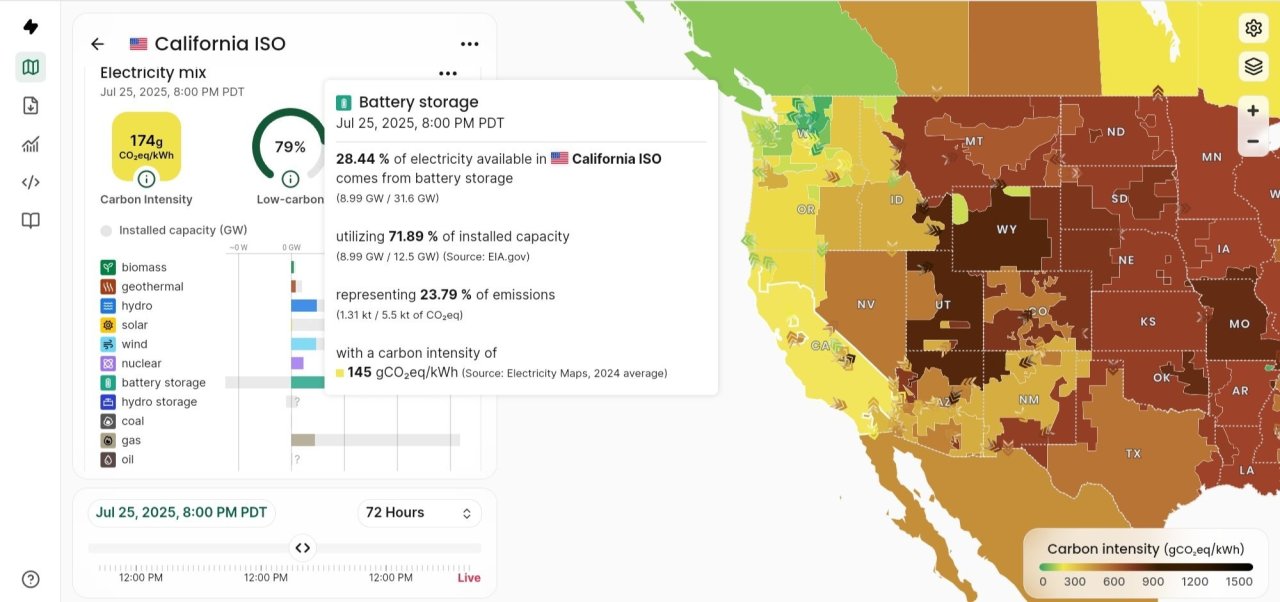Image resolution: width=1280 pixels, height=602 pixels.
Task: Jump to Live on the timeline
Action: 469,578
